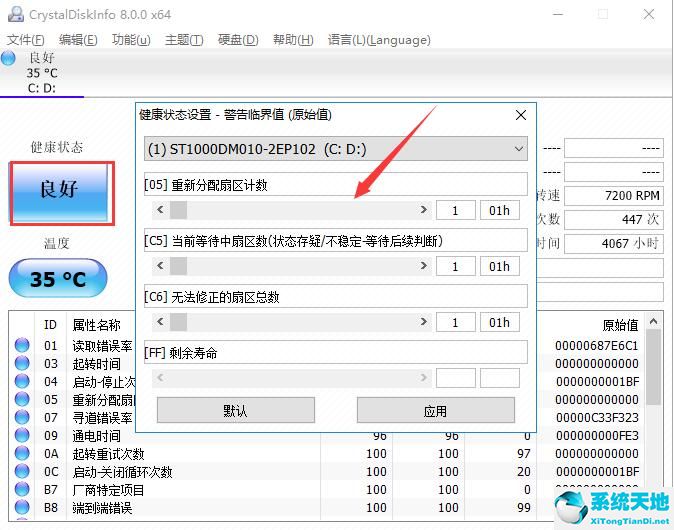The height and width of the screenshot is (530, 674).
Task: Select the 厂商特定项目 attribute name
Action: point(108,490)
